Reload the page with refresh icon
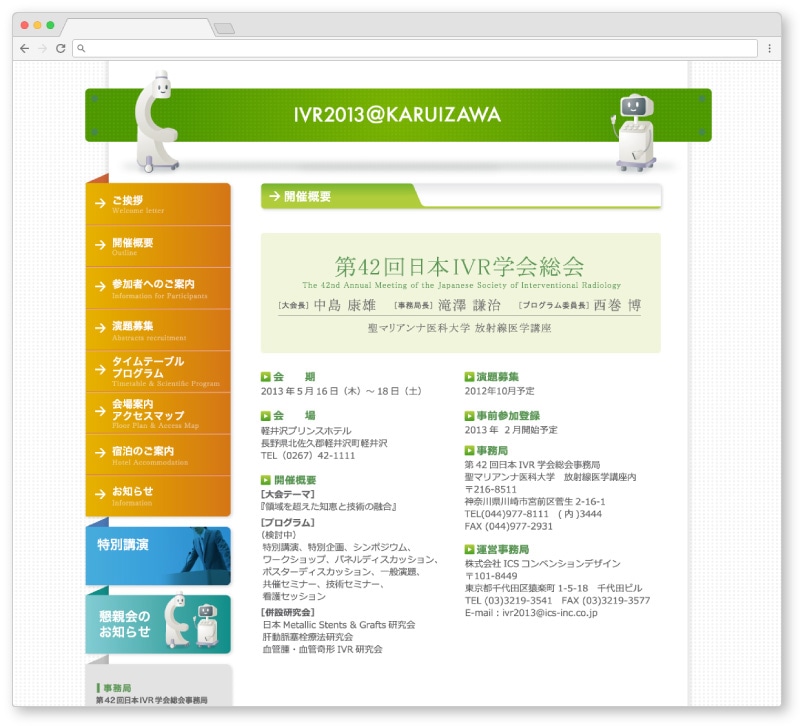Image resolution: width=800 pixels, height=726 pixels. (x=60, y=48)
